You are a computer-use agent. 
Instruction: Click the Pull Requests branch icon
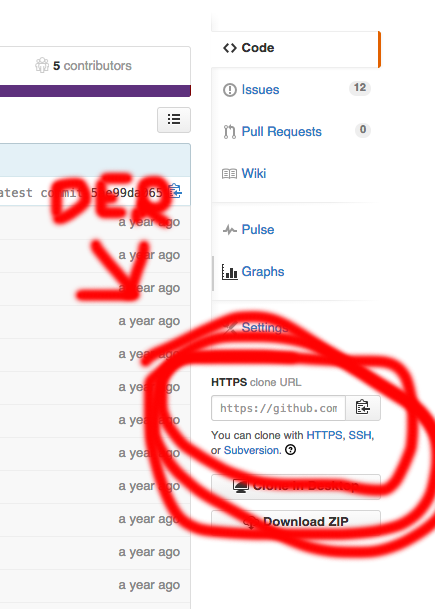tap(230, 132)
